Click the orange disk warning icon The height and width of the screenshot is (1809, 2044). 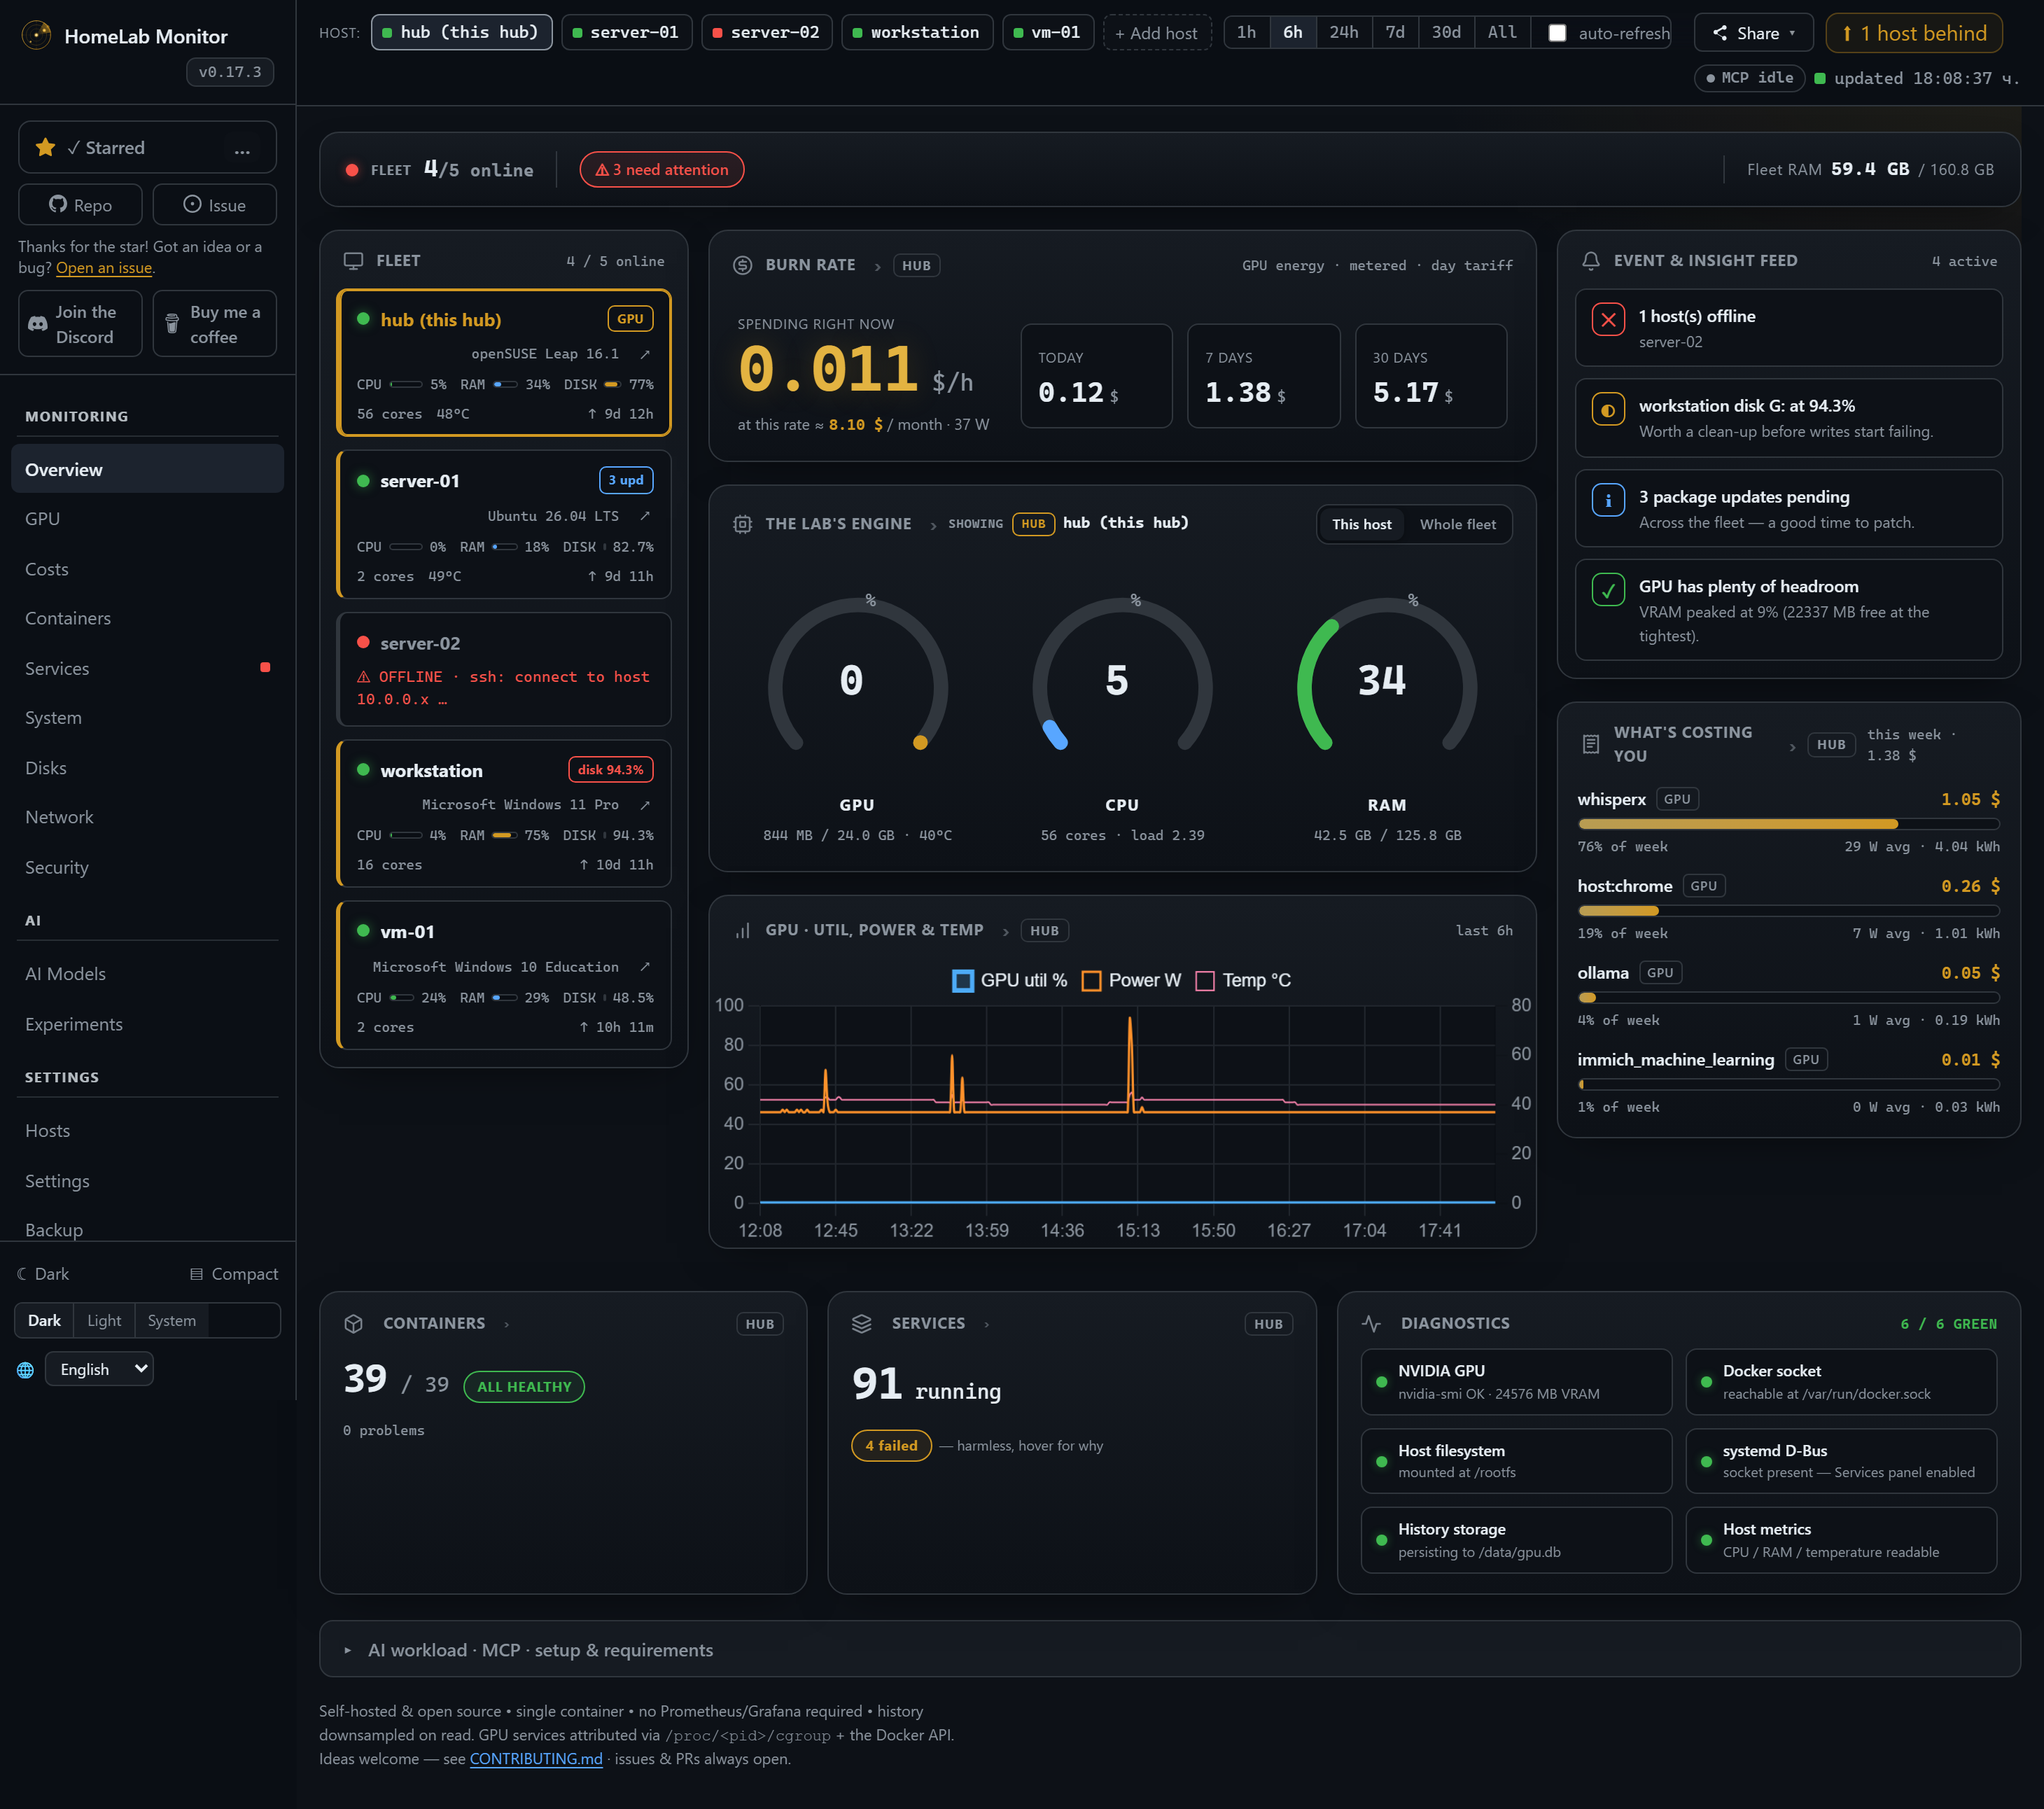point(1608,410)
